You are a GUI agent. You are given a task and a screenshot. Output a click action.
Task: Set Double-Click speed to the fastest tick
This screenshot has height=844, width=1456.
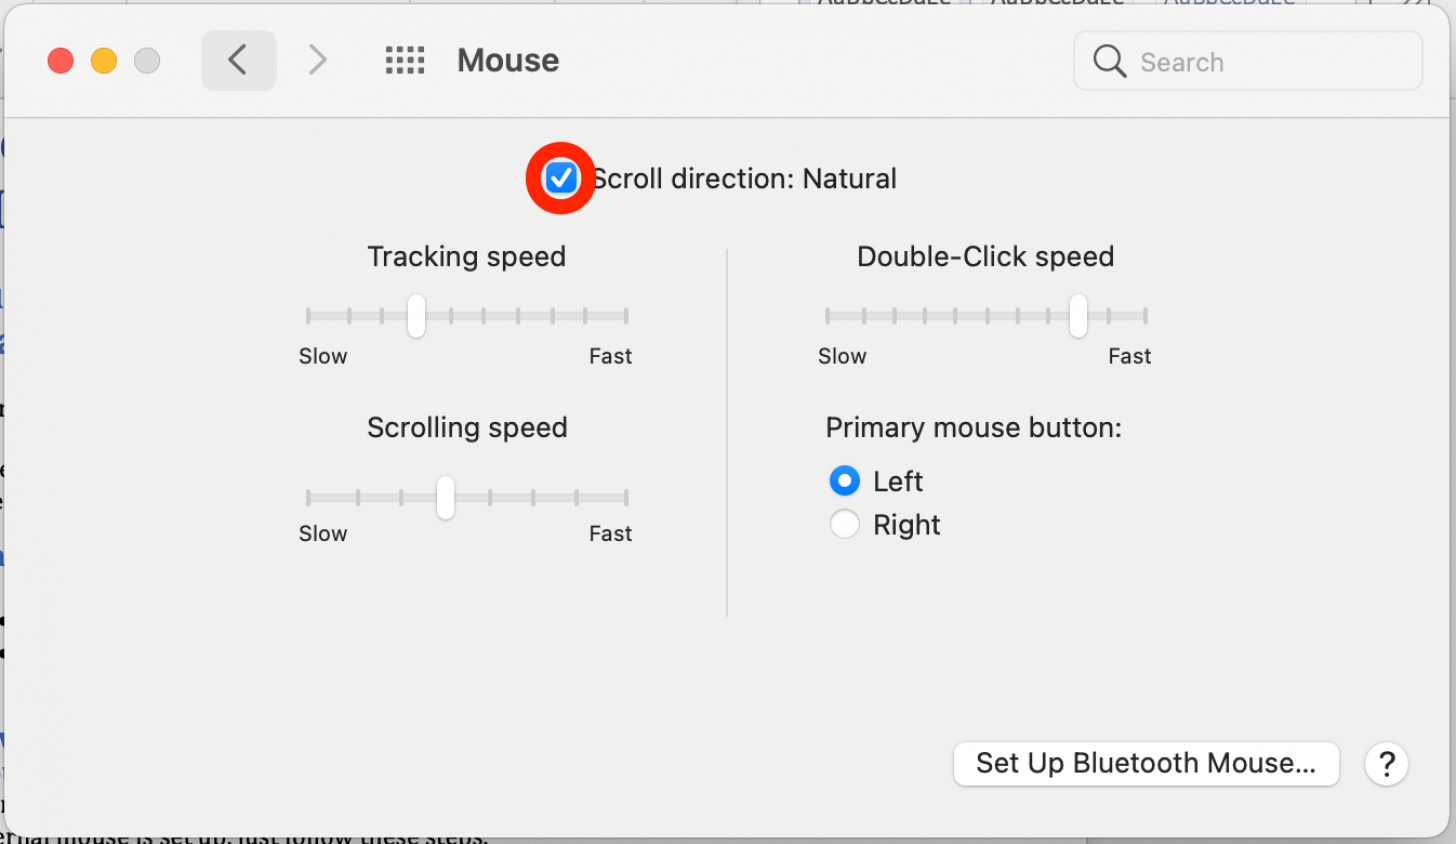click(1145, 316)
